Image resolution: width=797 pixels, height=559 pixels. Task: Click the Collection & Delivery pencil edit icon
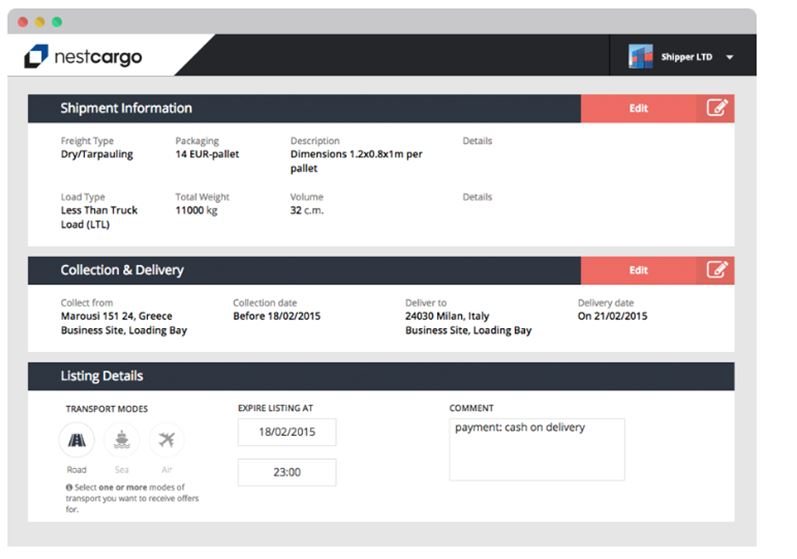click(x=716, y=270)
